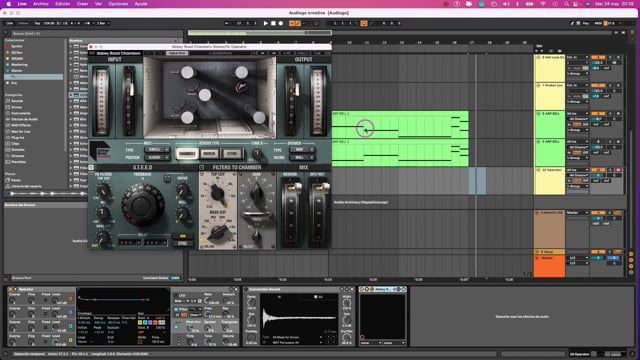Select the Synths collection in browser
This screenshot has height=360, width=640.
click(16, 46)
